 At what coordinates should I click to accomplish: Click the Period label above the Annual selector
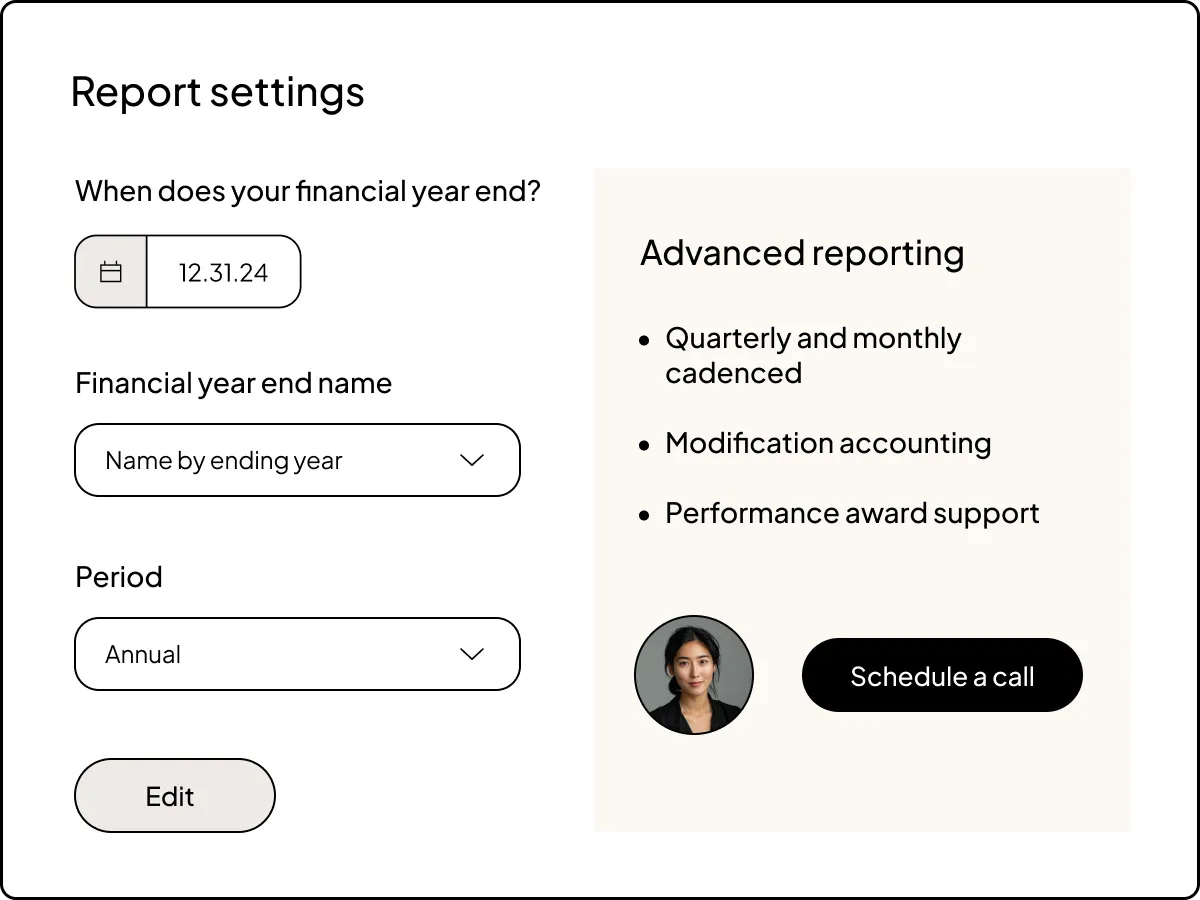click(119, 576)
